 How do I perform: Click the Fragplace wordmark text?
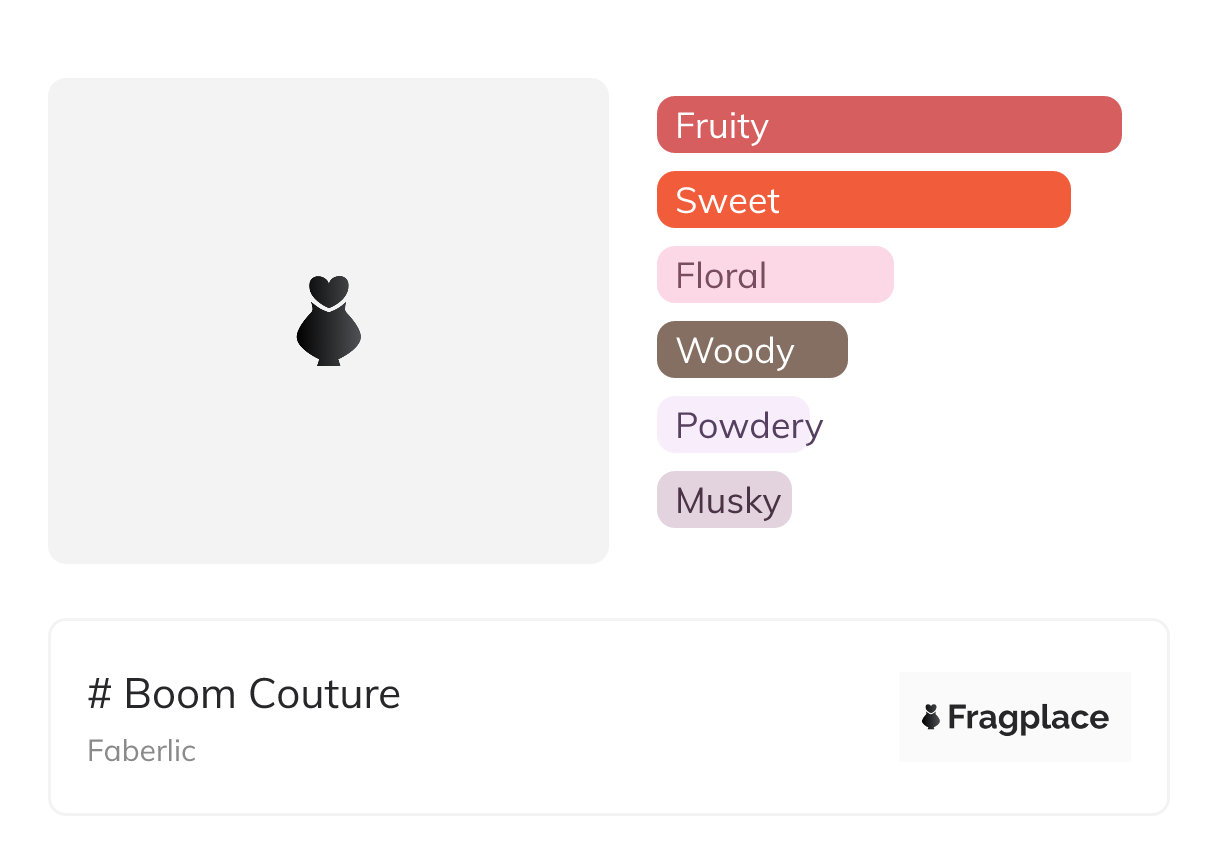(x=1027, y=717)
